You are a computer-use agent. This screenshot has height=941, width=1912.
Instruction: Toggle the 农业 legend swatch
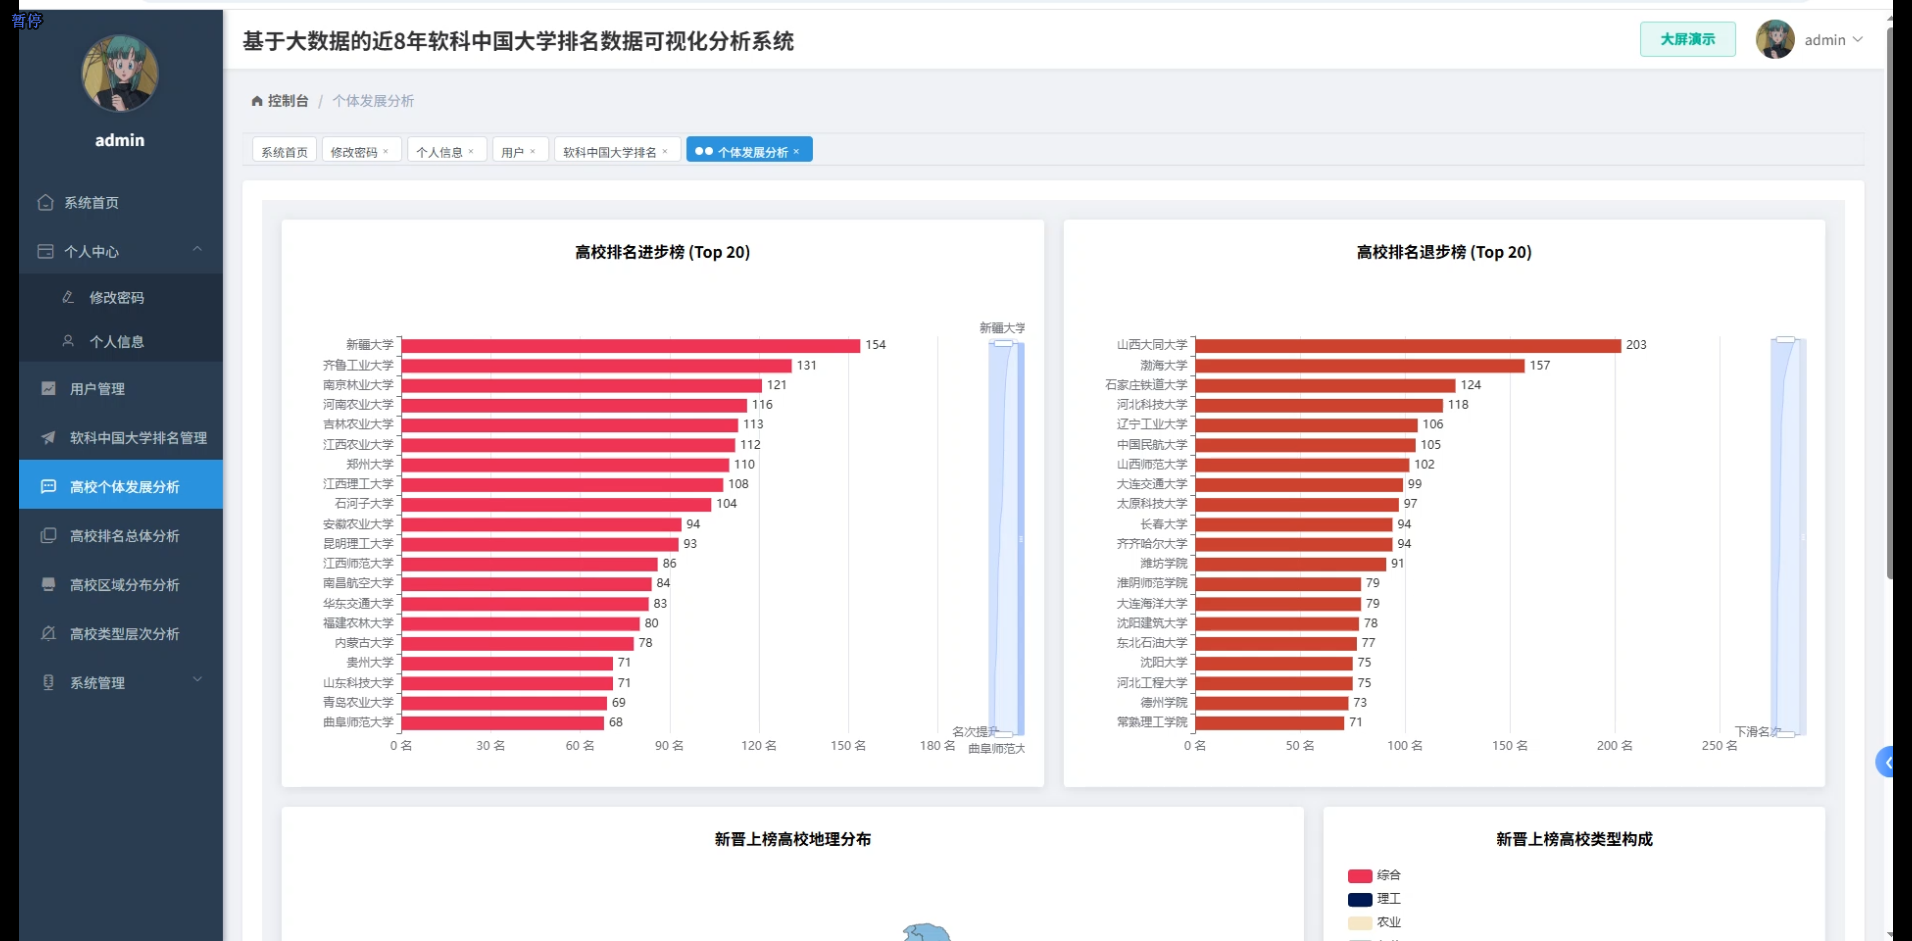pos(1359,923)
